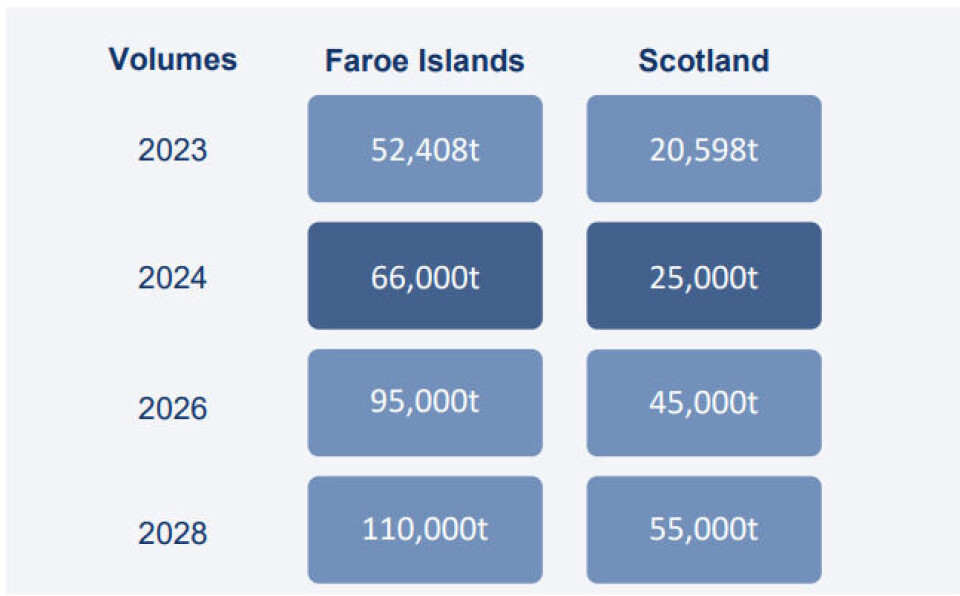Click the Volumes column header
Image resolution: width=960 pixels, height=596 pixels.
click(173, 59)
